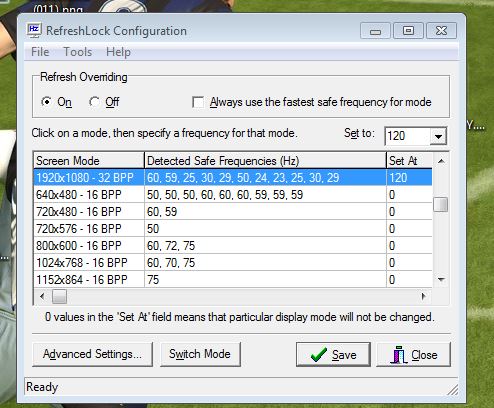Open the File menu
The height and width of the screenshot is (408, 494).
pos(40,52)
